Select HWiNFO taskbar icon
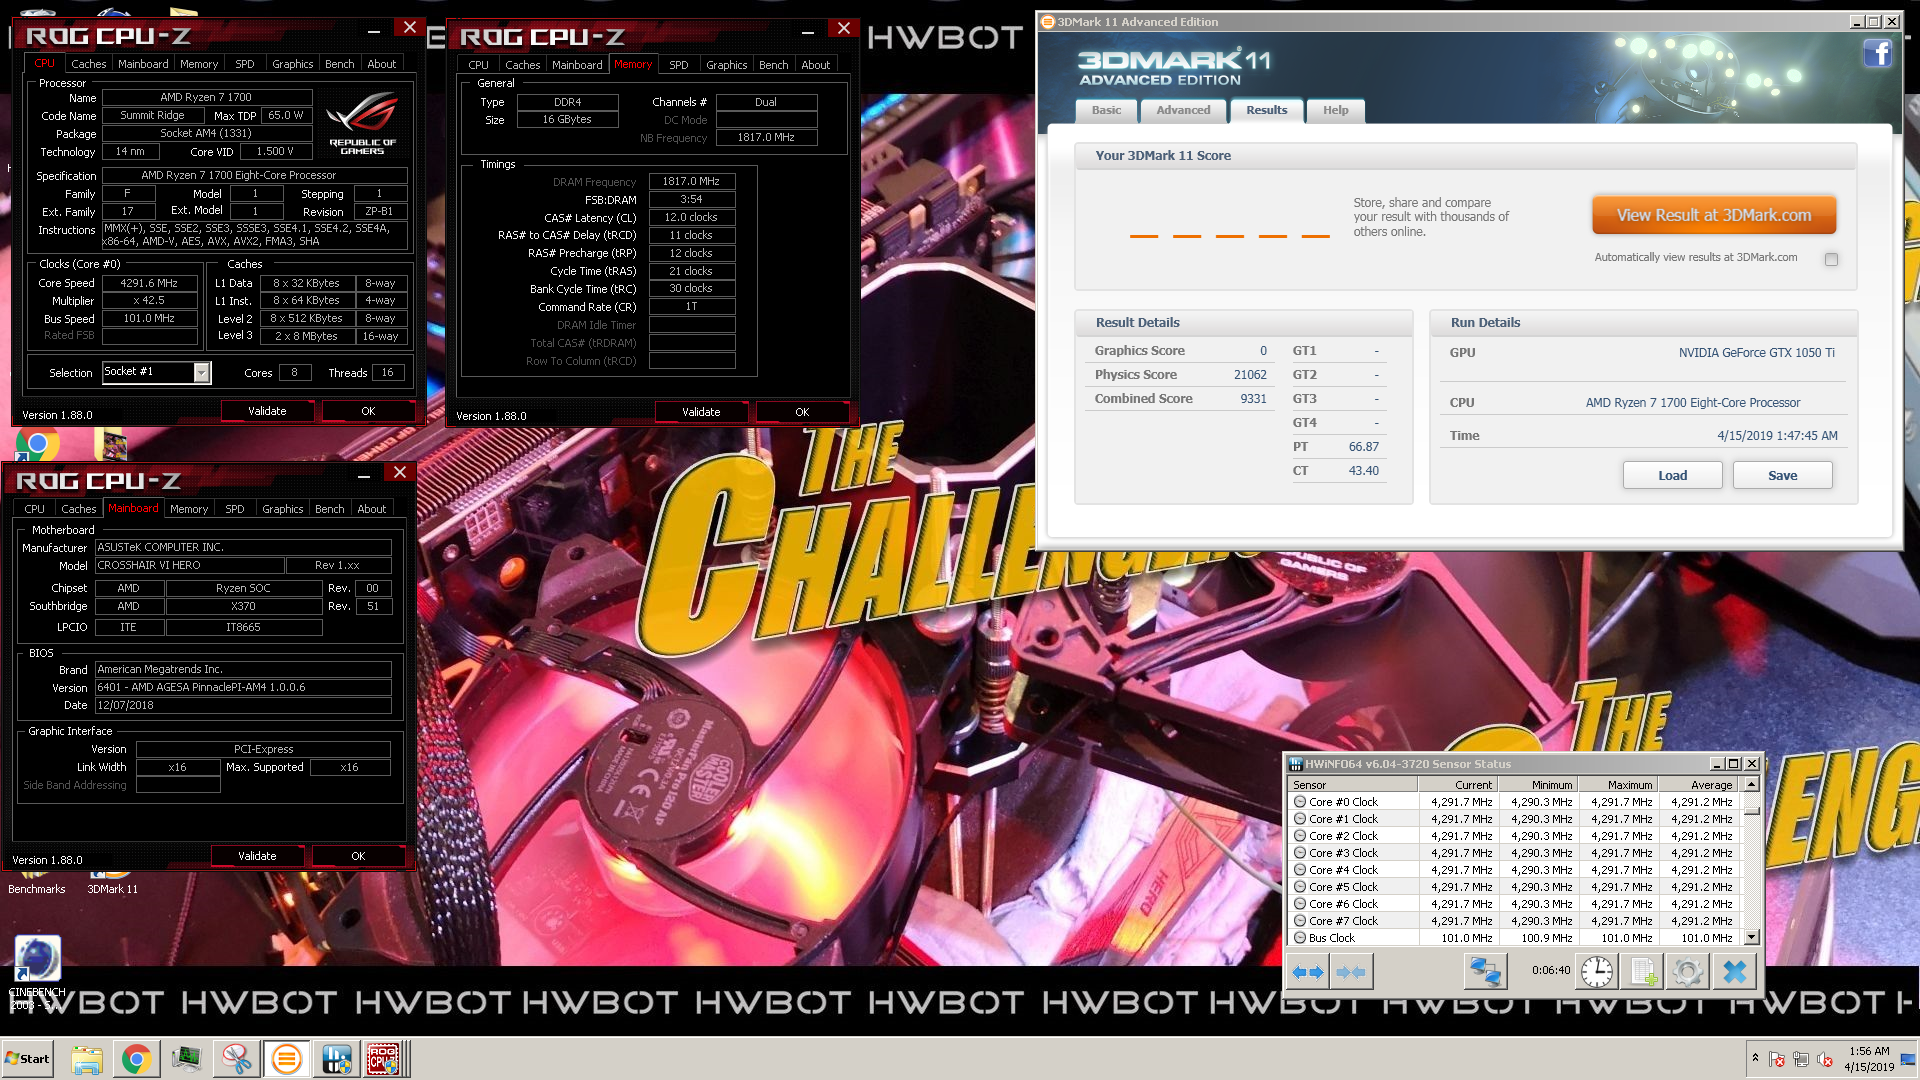The height and width of the screenshot is (1080, 1920). [x=336, y=1059]
